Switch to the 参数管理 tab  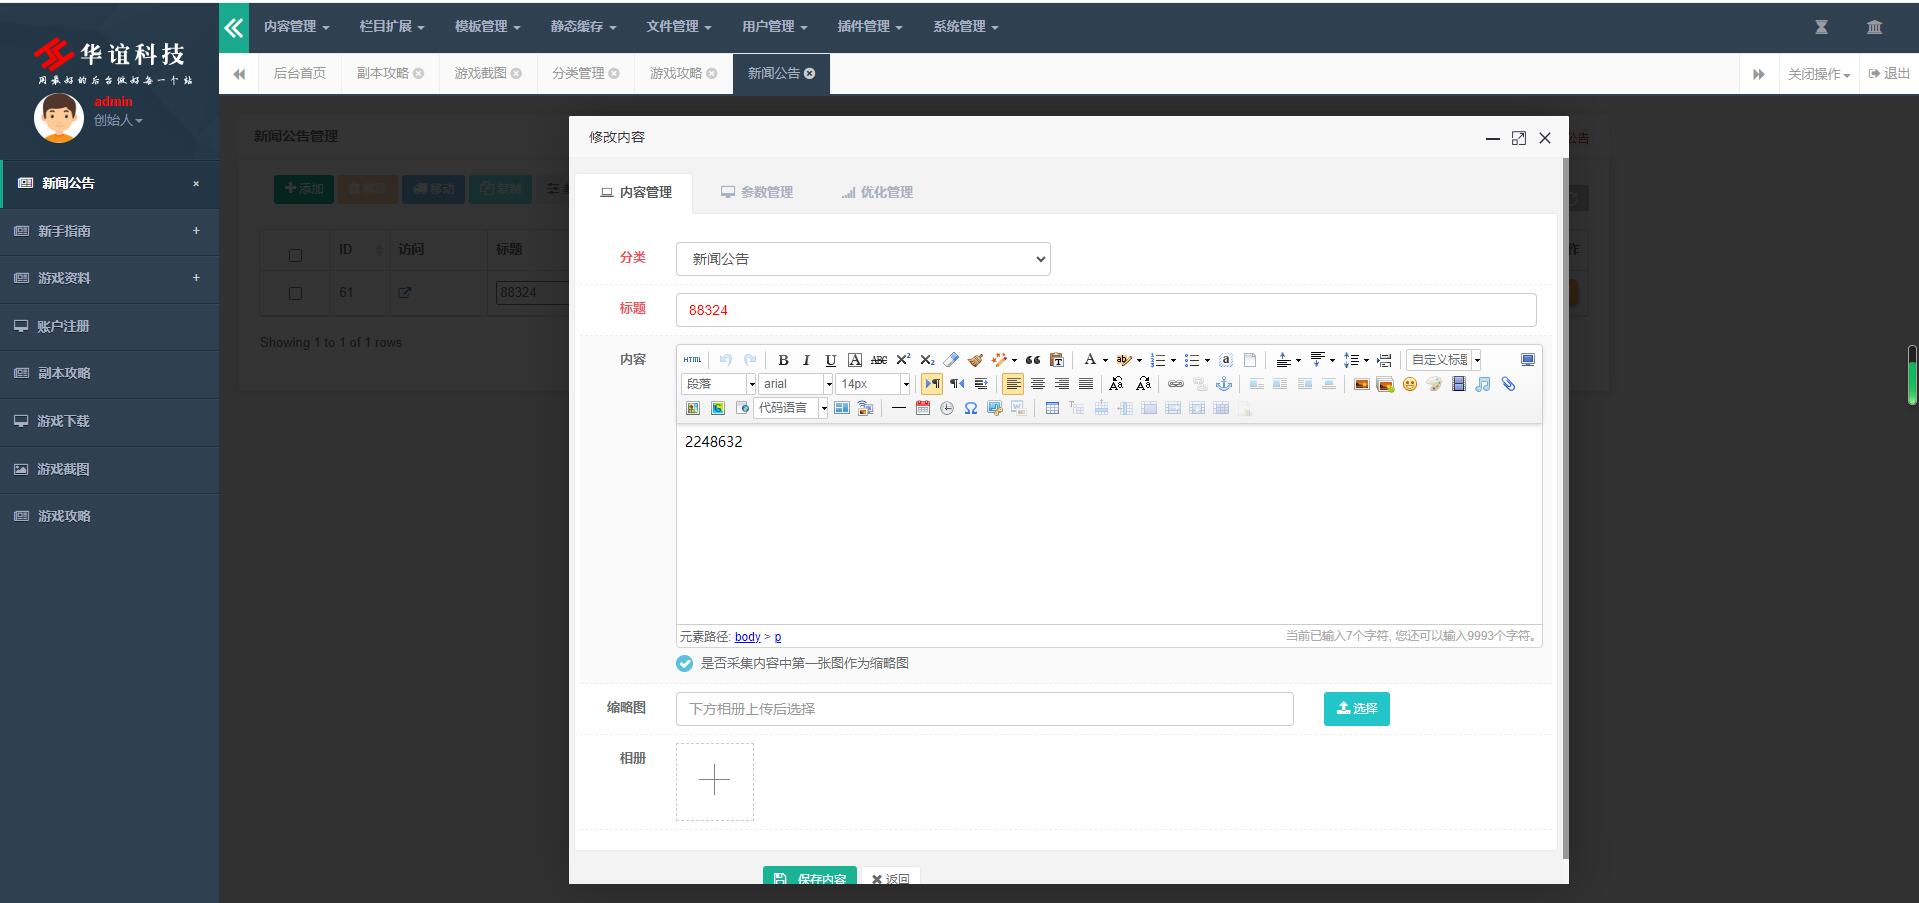coord(757,192)
